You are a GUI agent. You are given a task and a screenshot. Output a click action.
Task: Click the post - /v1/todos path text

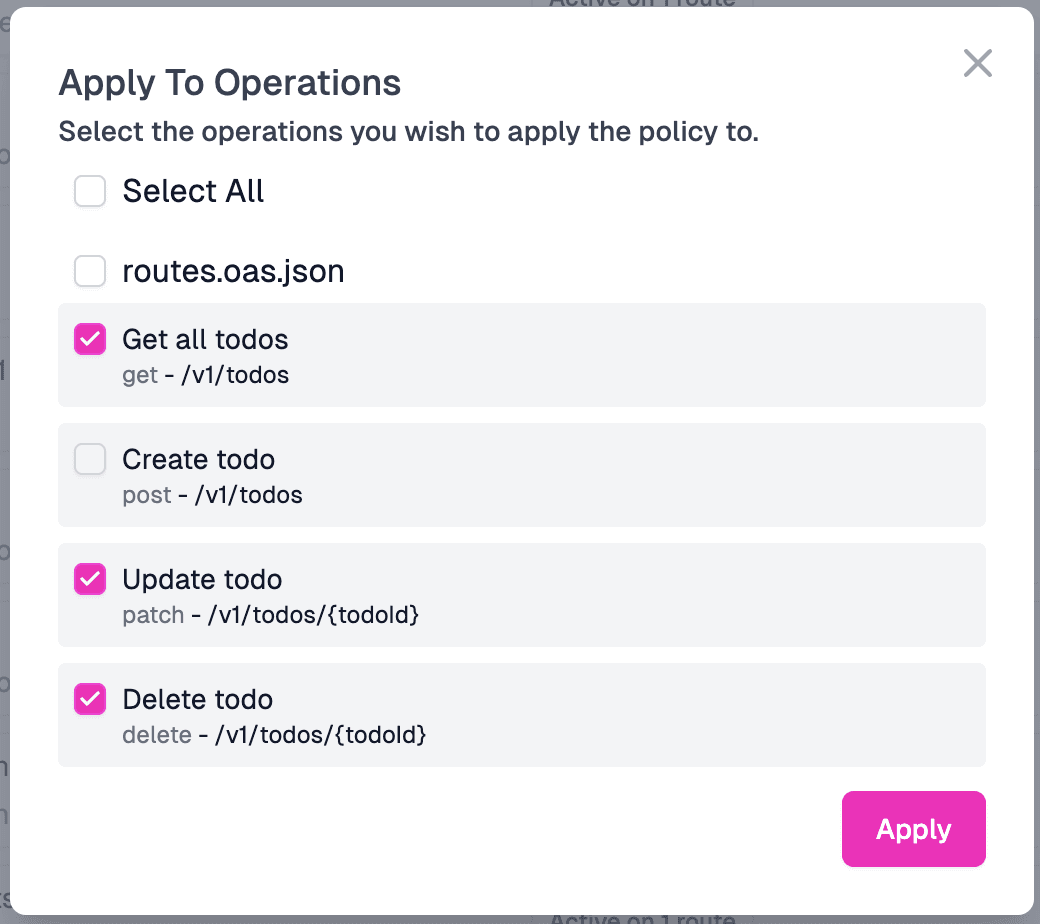(x=210, y=495)
